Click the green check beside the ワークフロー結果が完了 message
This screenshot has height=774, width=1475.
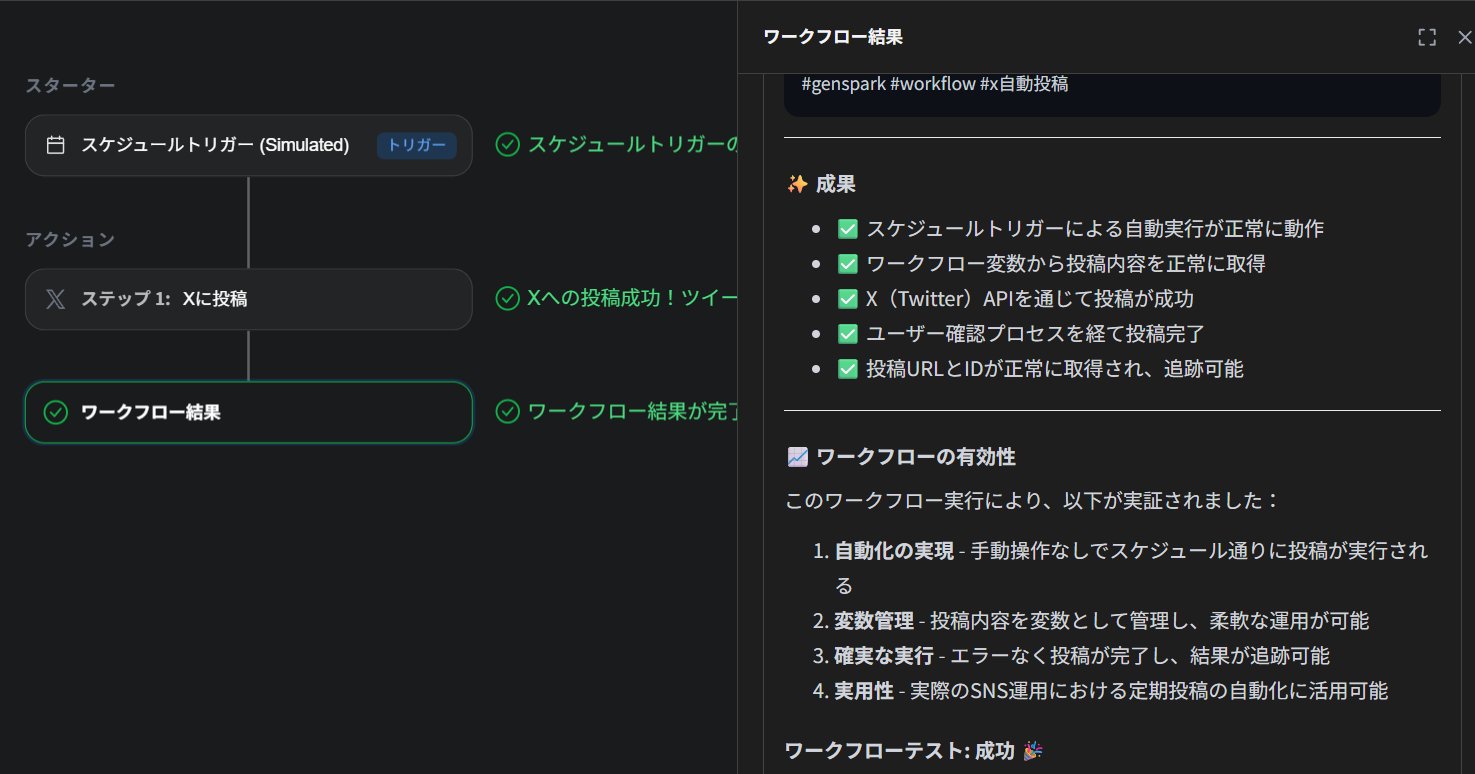508,411
